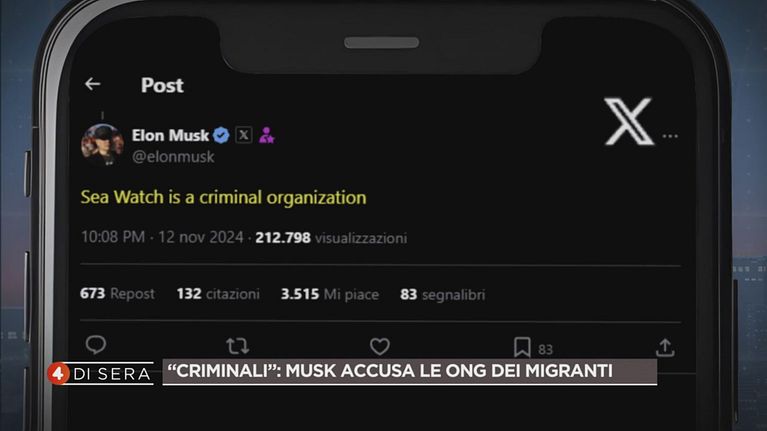Click the large X logo

click(x=629, y=122)
